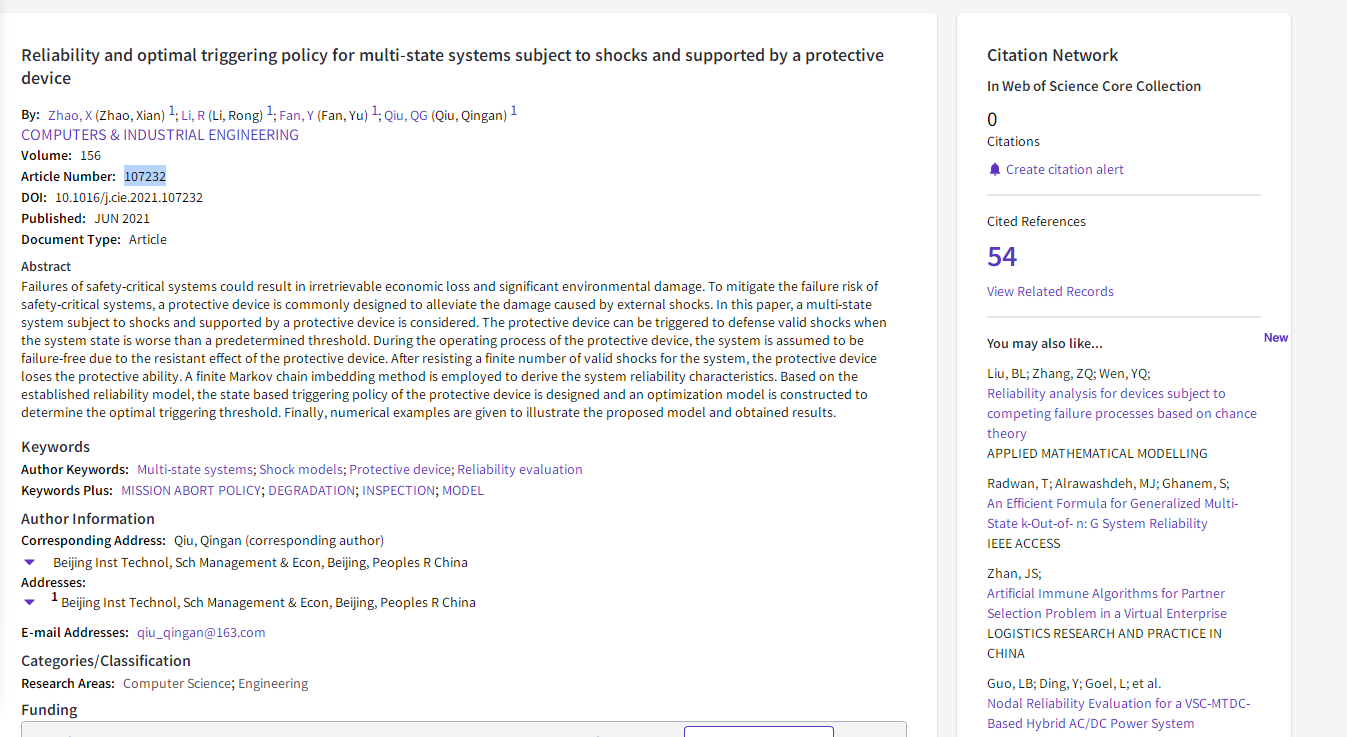
Task: Click the qiu_qingan@163.com email address
Action: click(201, 633)
